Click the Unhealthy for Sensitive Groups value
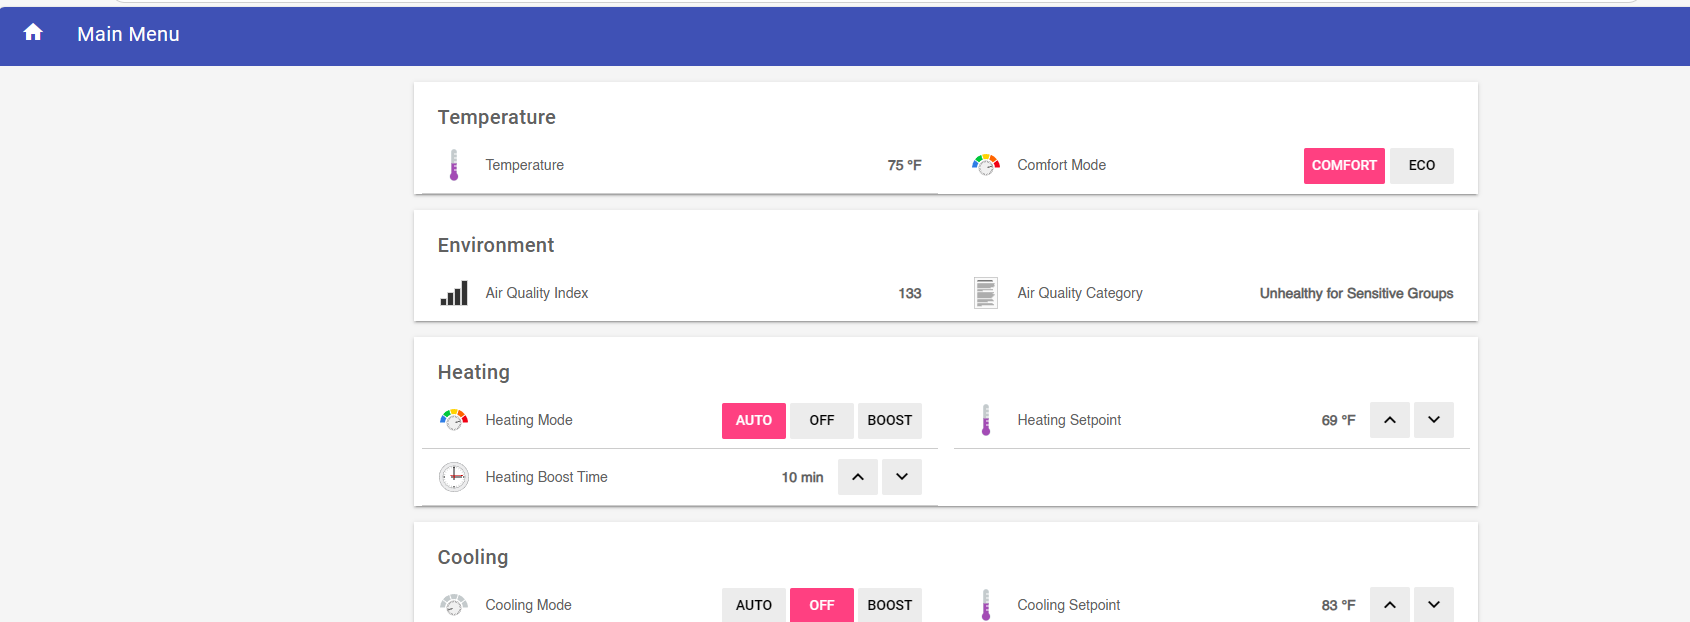 tap(1355, 293)
